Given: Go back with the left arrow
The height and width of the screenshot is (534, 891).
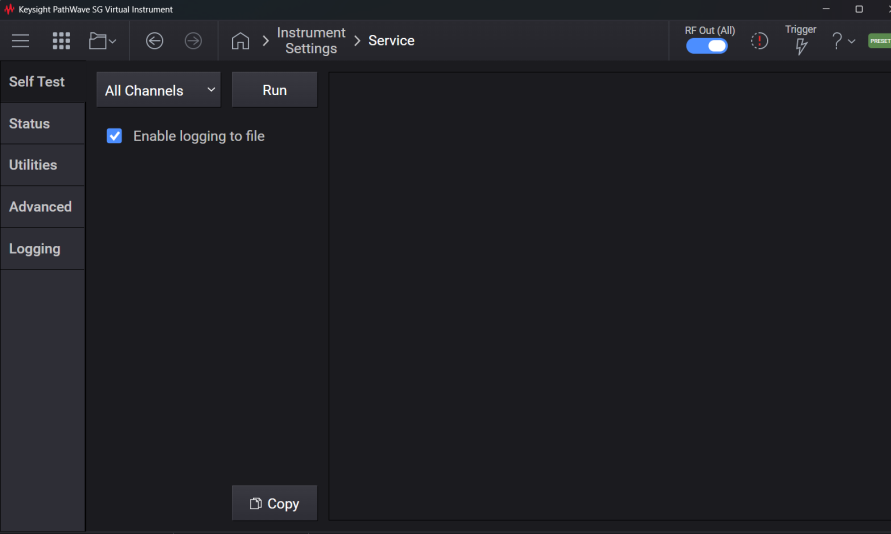Looking at the screenshot, I should click(154, 41).
